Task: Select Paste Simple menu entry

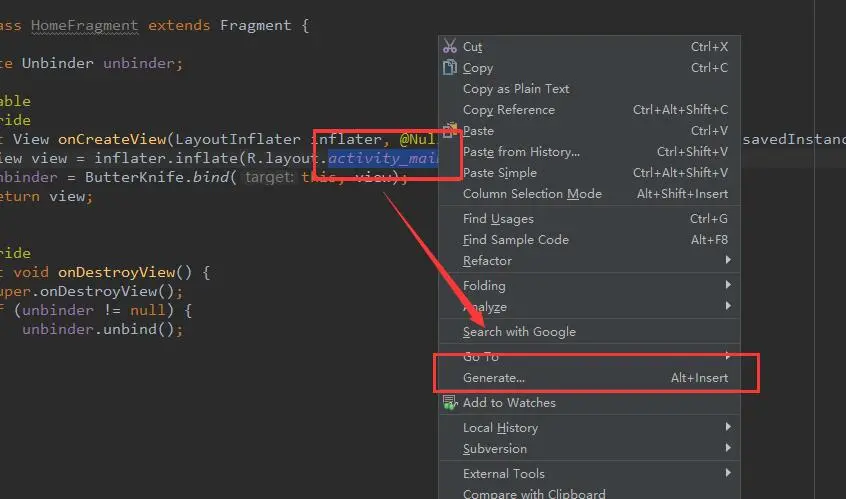Action: pyautogui.click(x=590, y=173)
